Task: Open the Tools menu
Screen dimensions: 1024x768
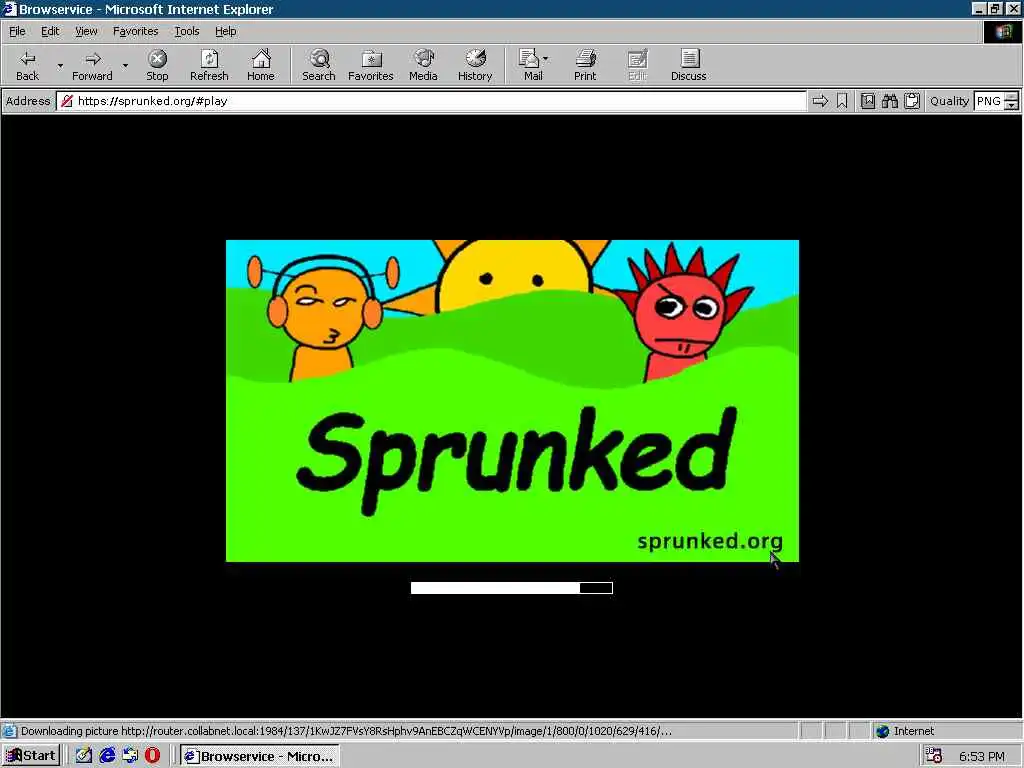Action: [x=186, y=31]
